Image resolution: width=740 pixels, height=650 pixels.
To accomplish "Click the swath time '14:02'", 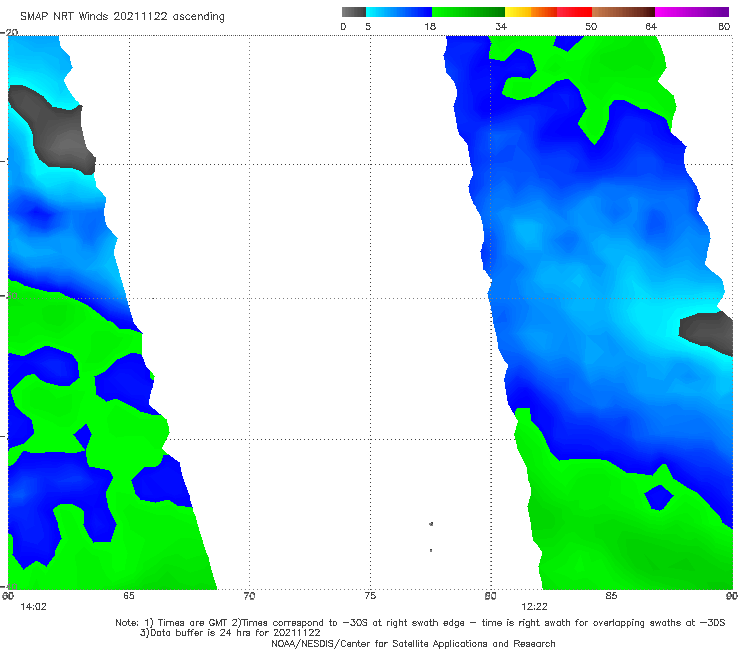I will [34, 607].
